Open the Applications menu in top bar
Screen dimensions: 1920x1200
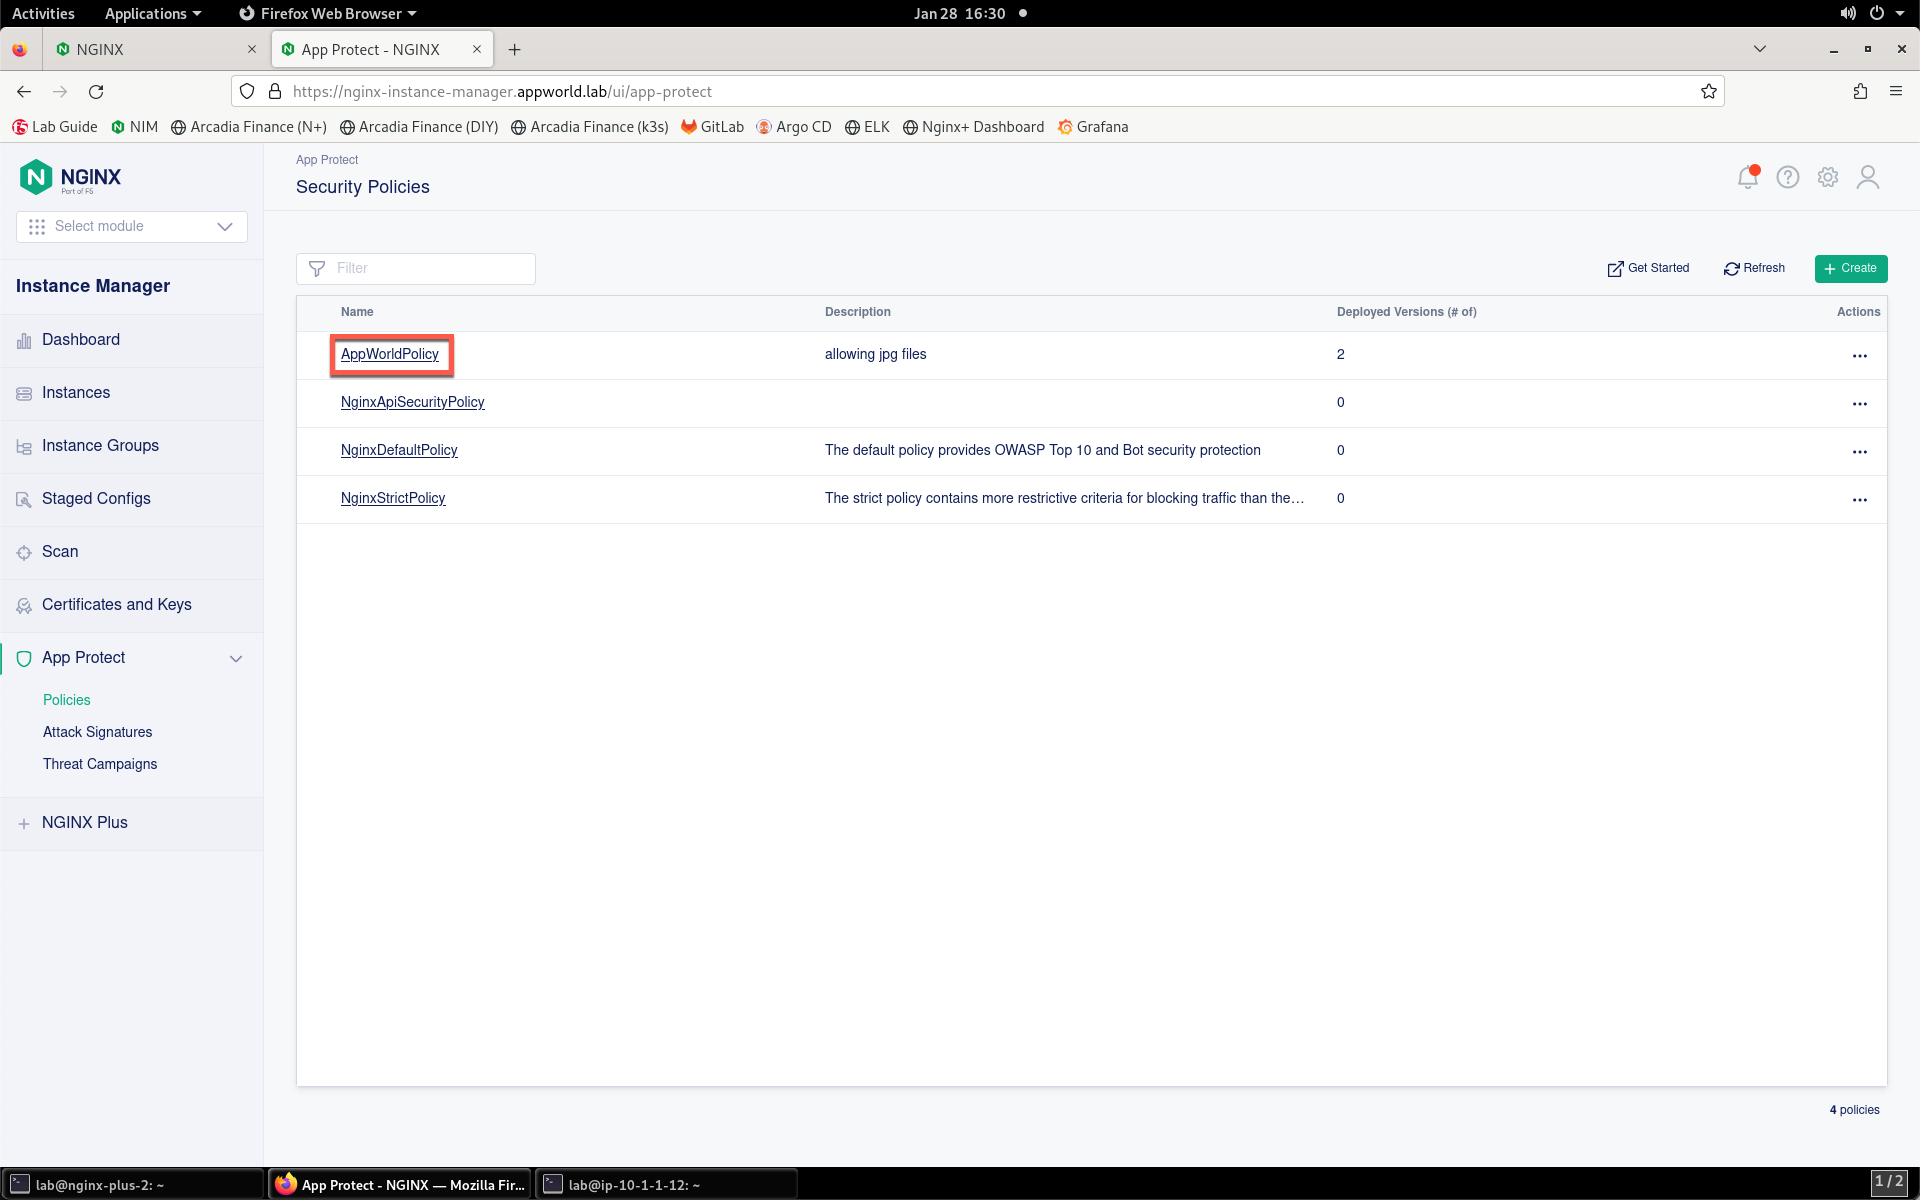tap(153, 13)
